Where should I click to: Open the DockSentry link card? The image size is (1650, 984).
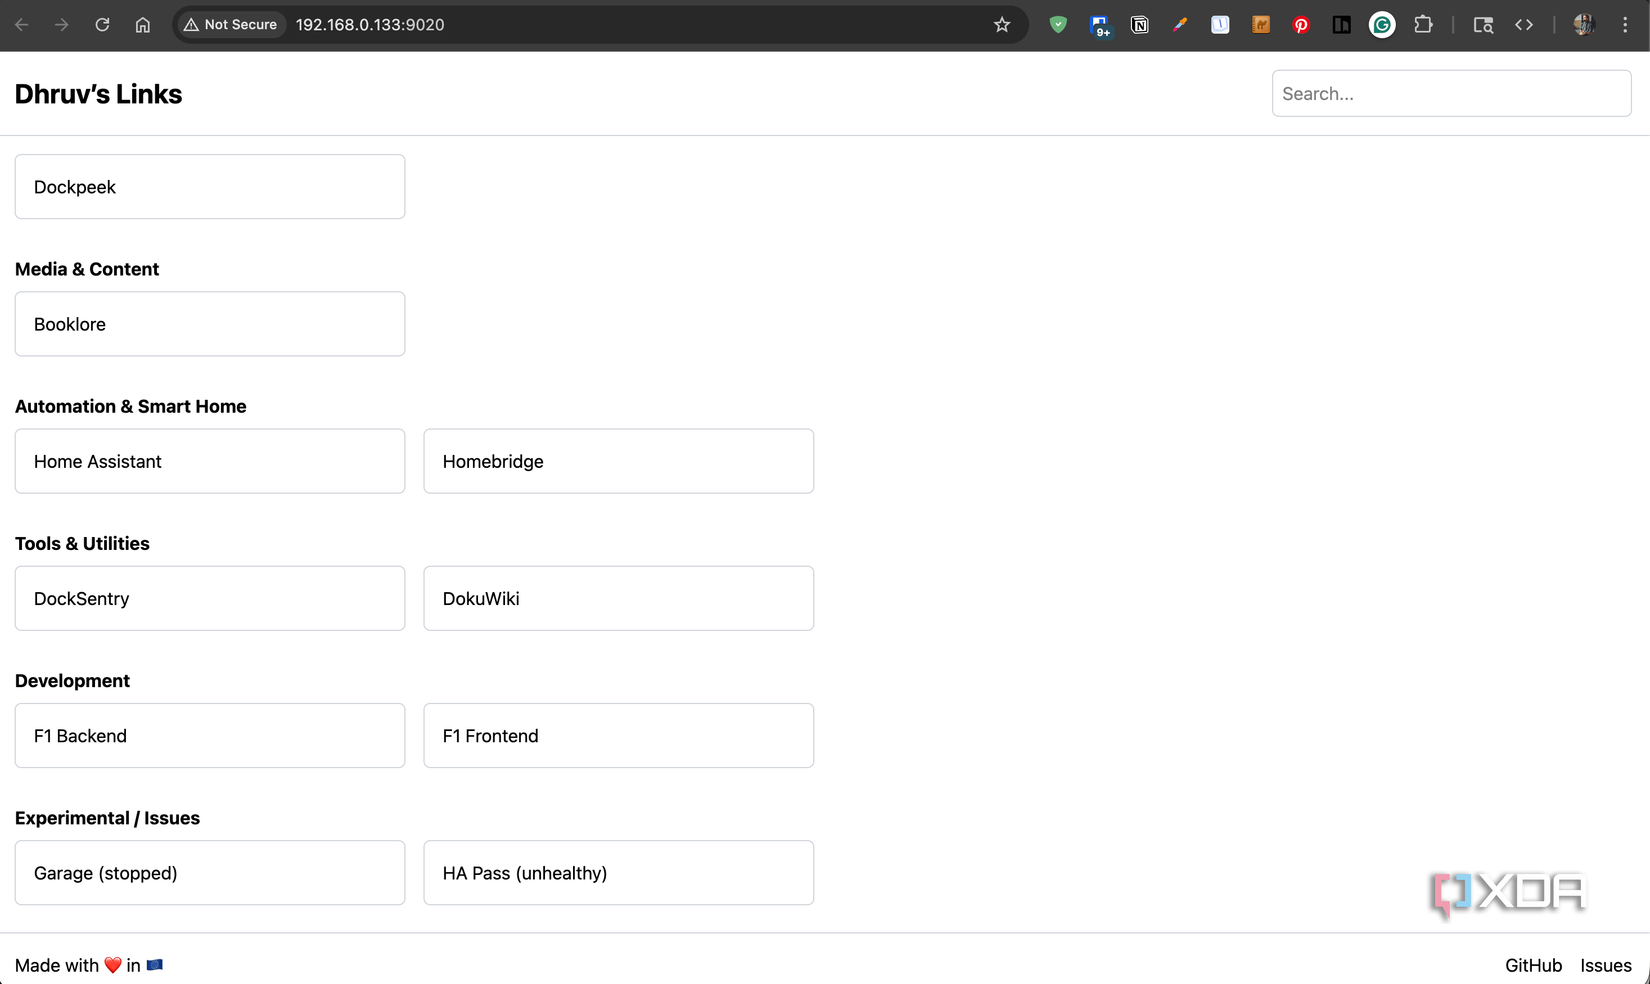tap(210, 598)
